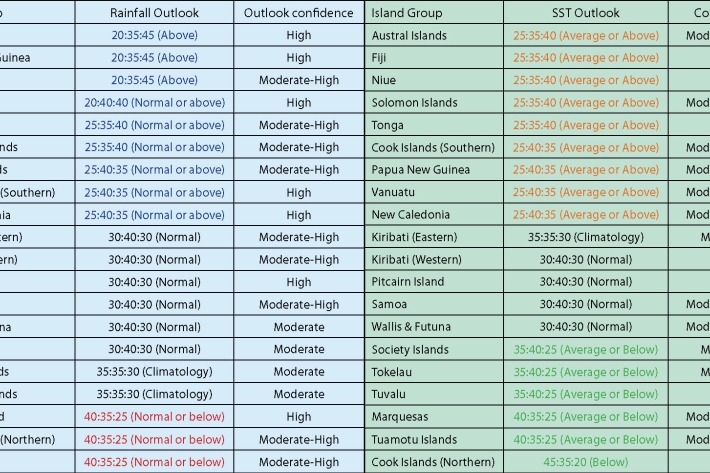Click the Society Islands cell

(410, 350)
